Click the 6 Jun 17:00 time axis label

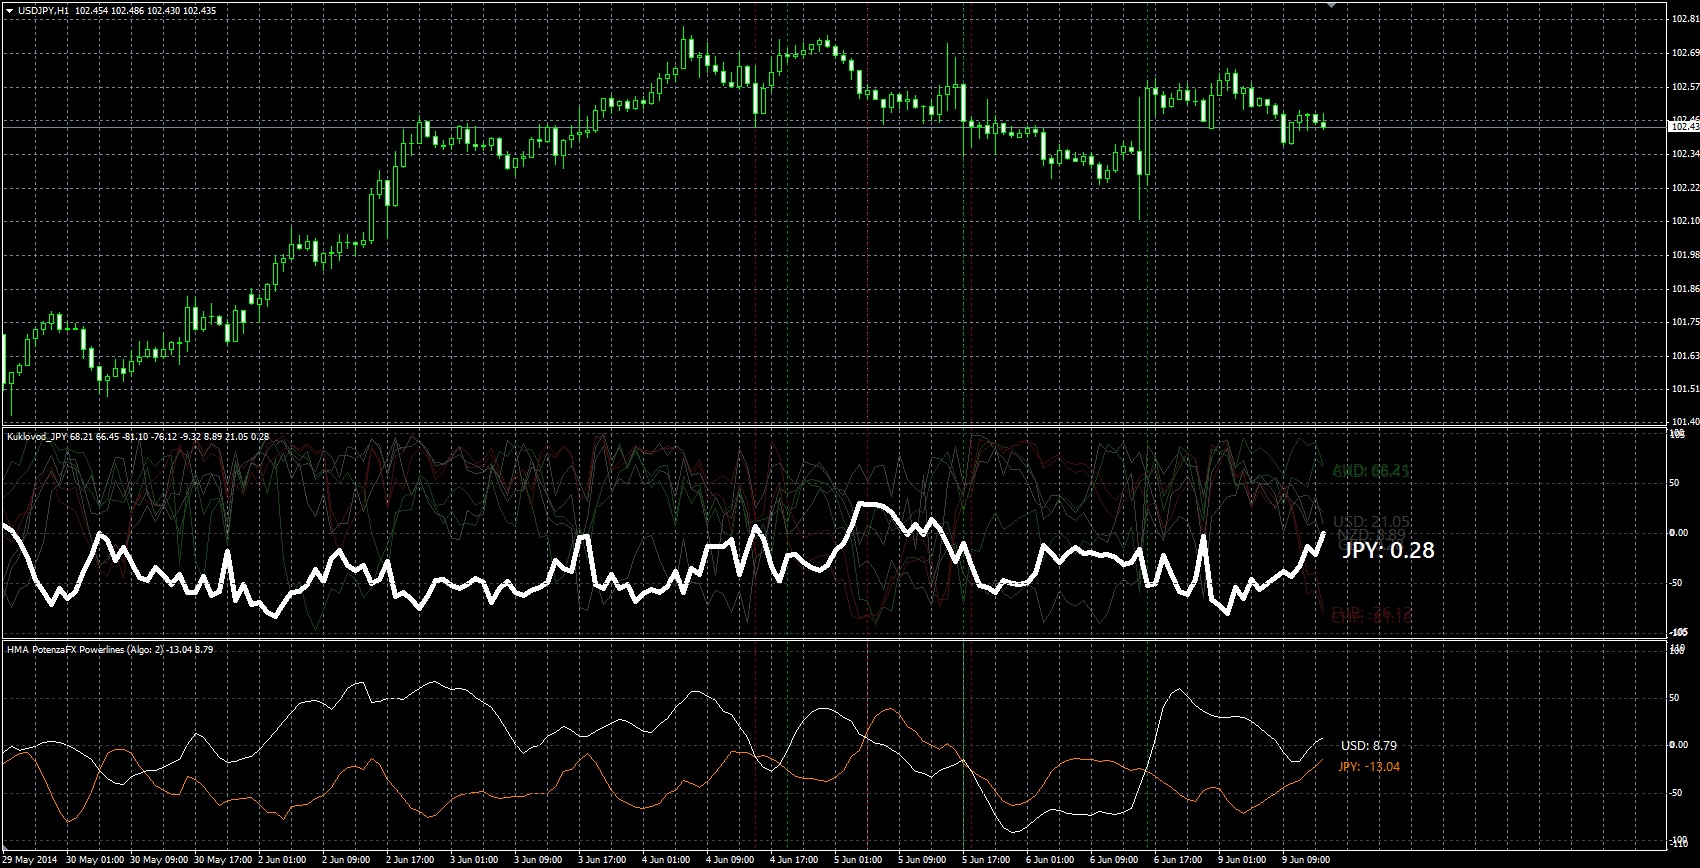pyautogui.click(x=1178, y=860)
